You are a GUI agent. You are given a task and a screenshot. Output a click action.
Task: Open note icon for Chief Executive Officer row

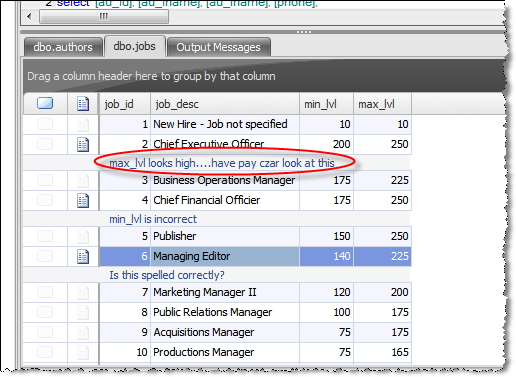point(83,145)
